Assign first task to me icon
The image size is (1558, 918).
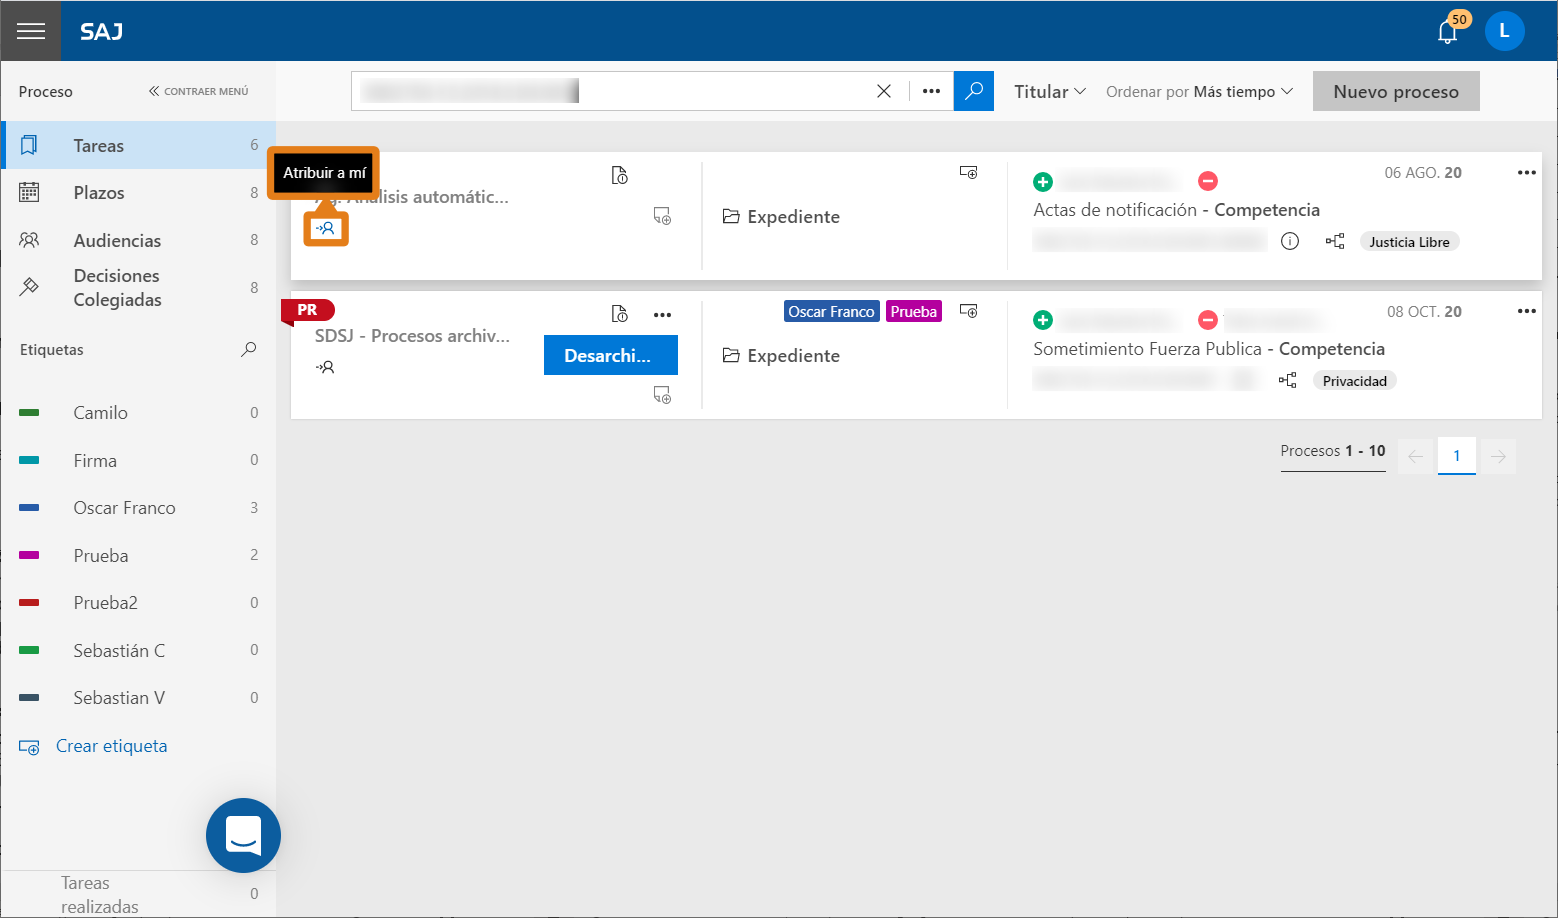click(325, 228)
